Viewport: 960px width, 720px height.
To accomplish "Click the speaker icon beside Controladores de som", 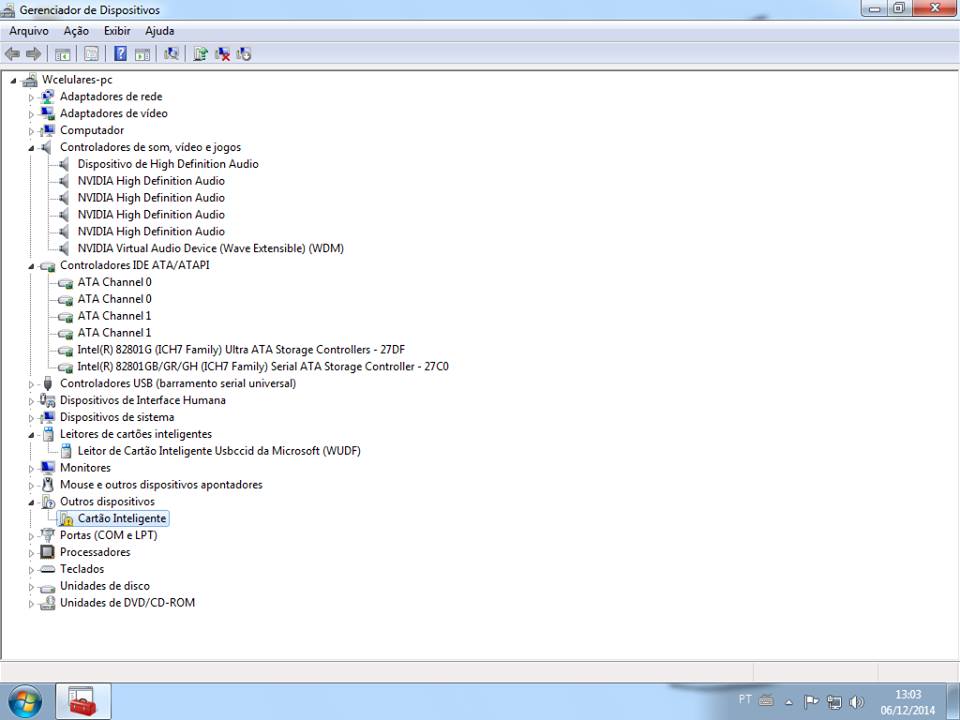I will pyautogui.click(x=47, y=147).
